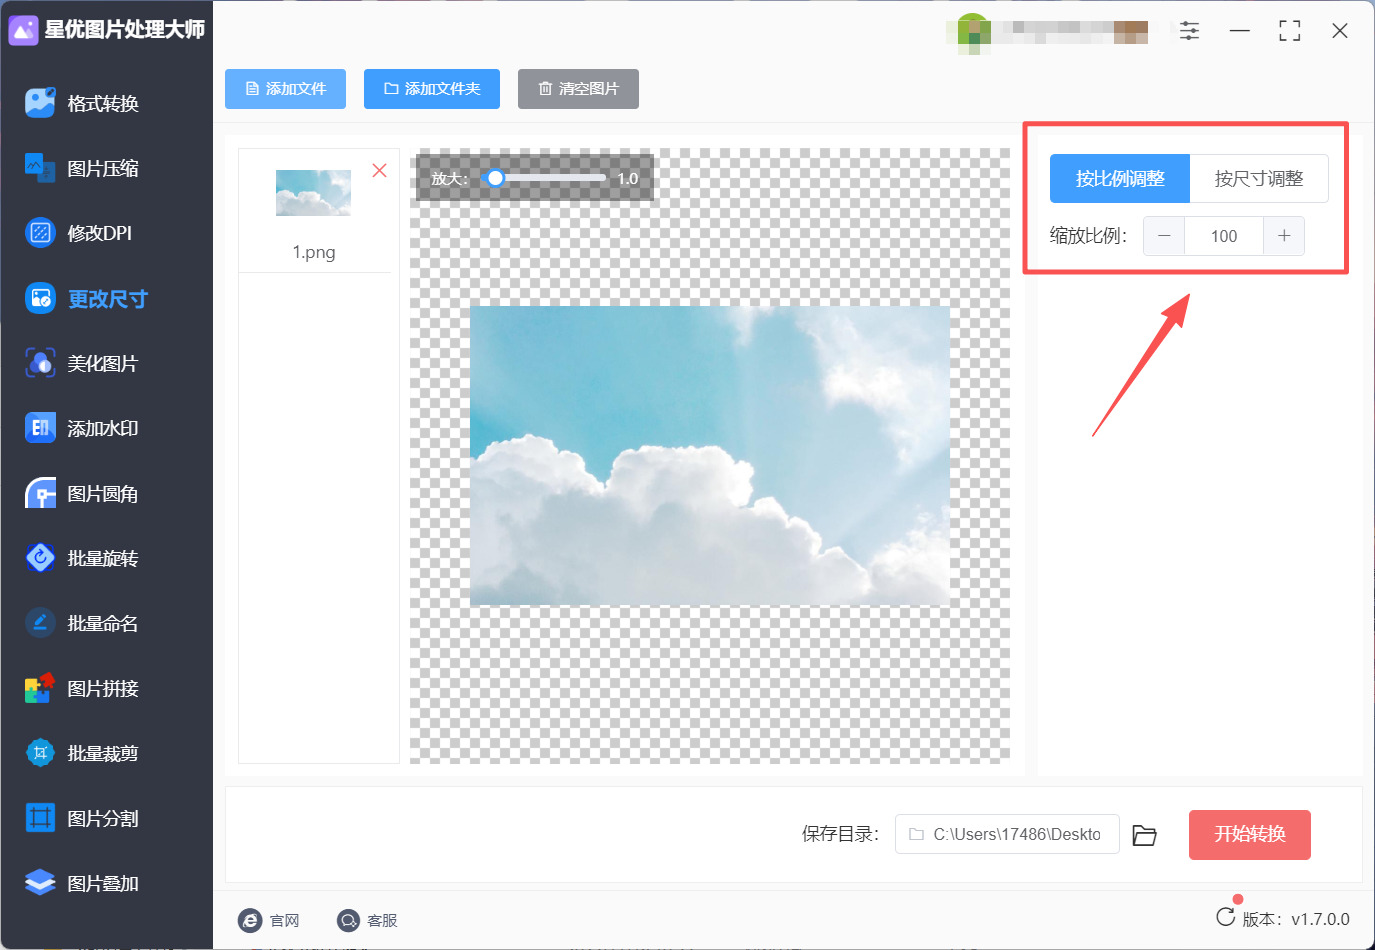Click the 添加文件 button
The height and width of the screenshot is (950, 1375).
coord(285,89)
